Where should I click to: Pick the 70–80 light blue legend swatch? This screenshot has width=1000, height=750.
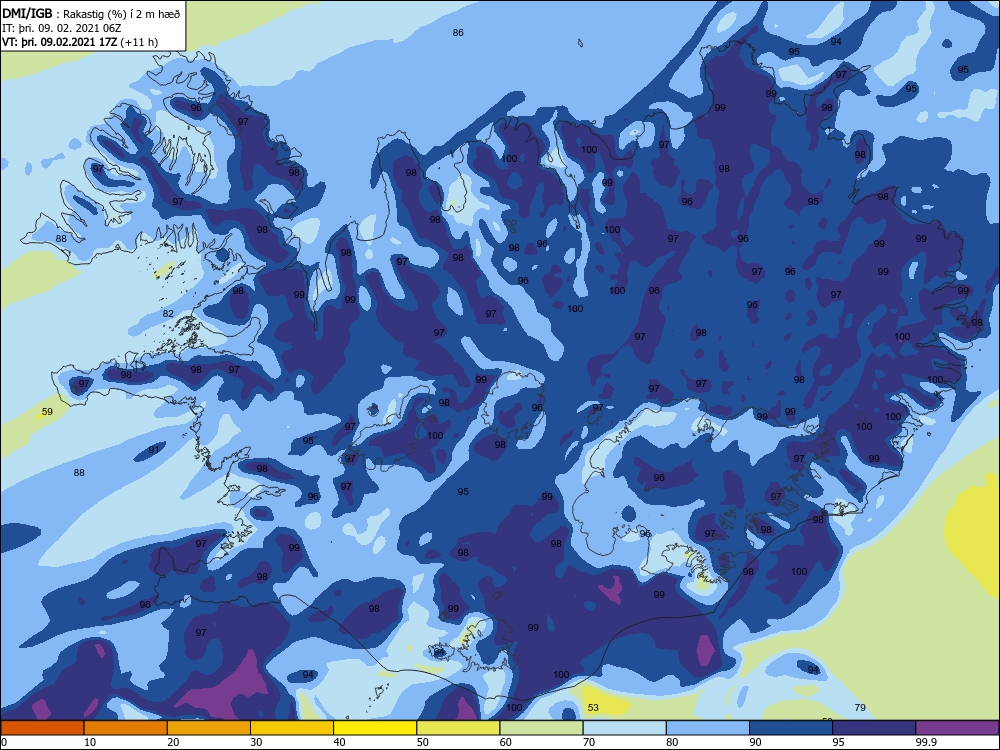coord(624,728)
